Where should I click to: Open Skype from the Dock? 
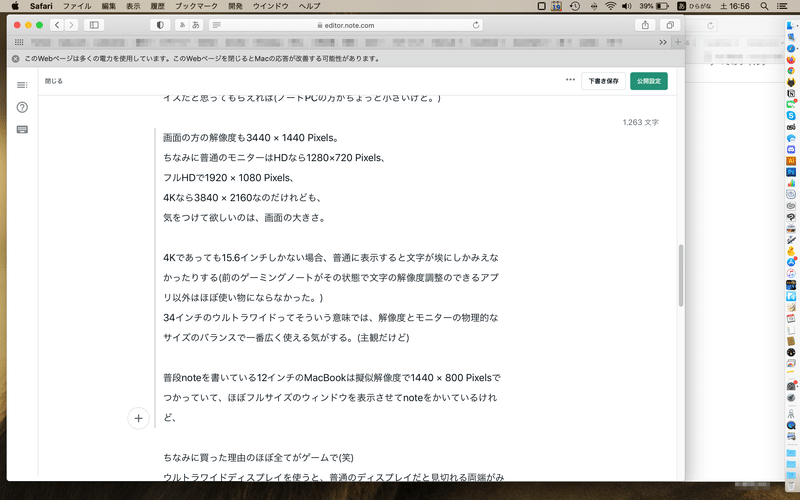791,116
